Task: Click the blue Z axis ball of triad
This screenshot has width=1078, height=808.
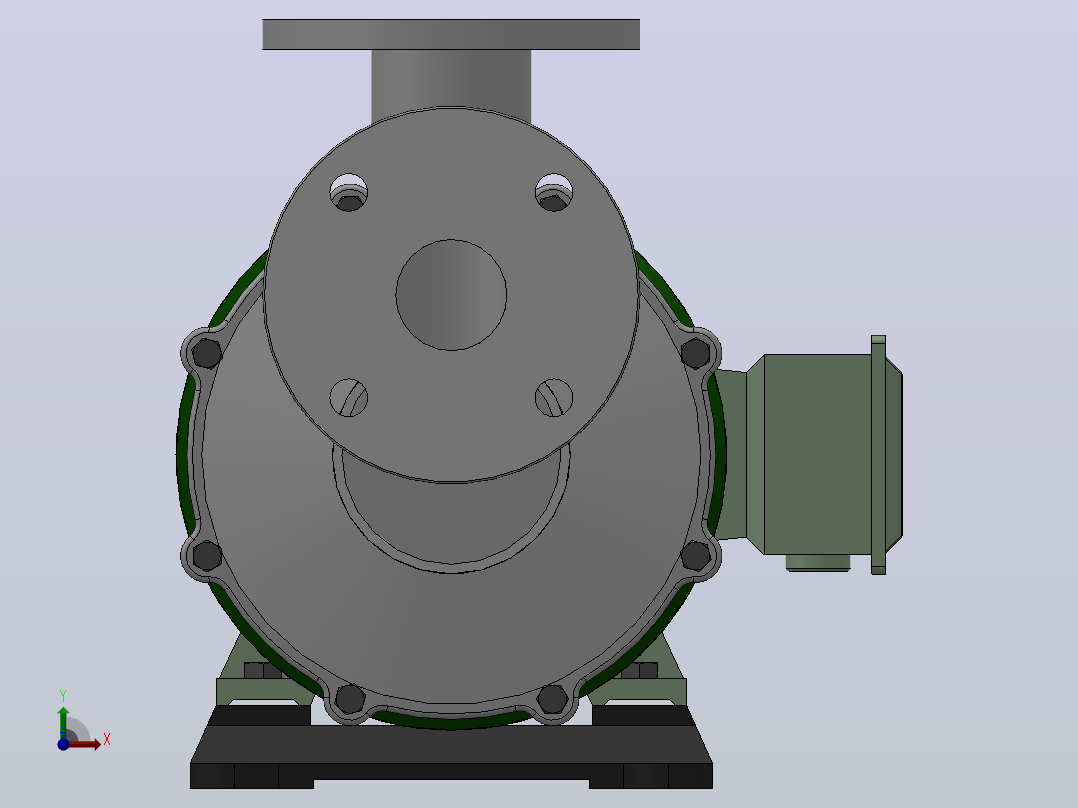Action: click(63, 744)
